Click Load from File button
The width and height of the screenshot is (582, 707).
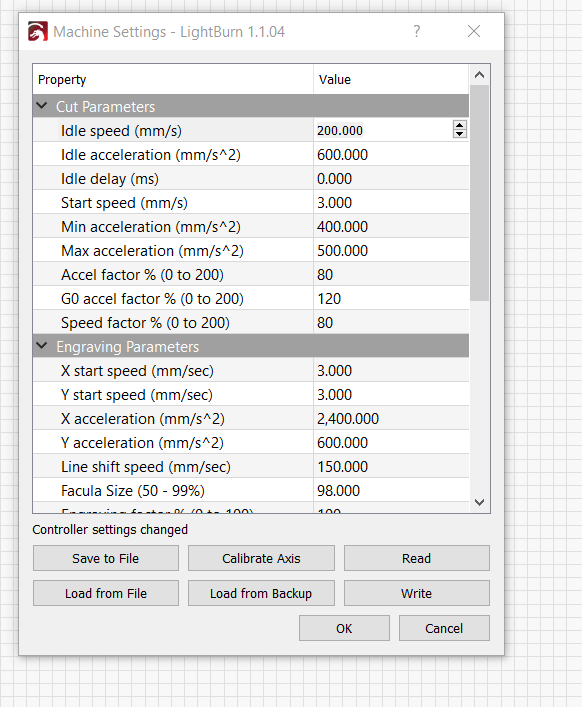tap(105, 593)
